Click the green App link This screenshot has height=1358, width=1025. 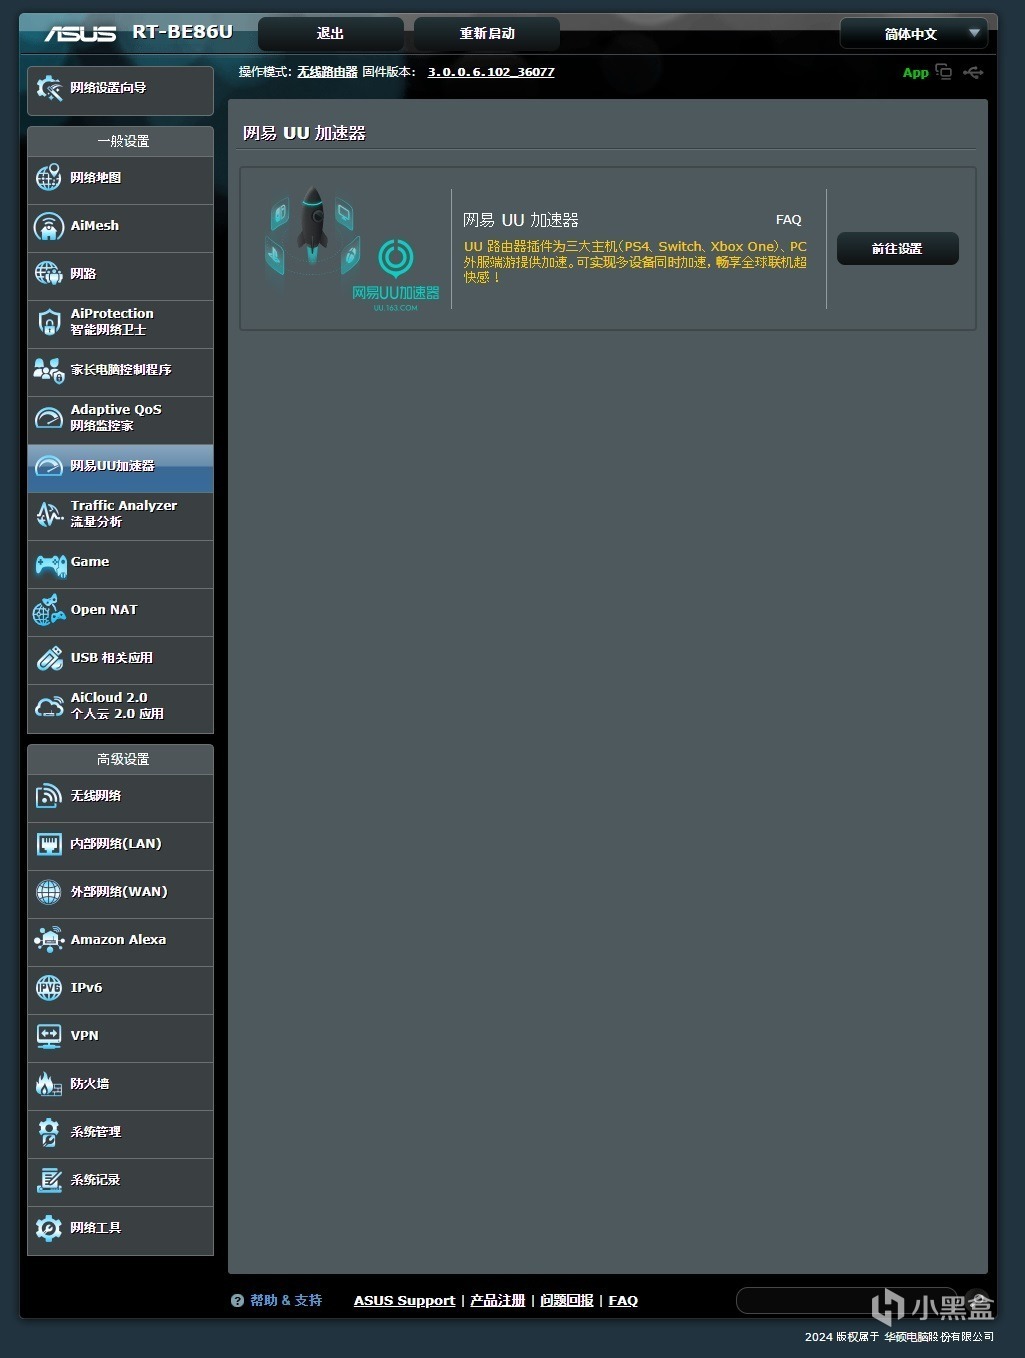tap(916, 73)
